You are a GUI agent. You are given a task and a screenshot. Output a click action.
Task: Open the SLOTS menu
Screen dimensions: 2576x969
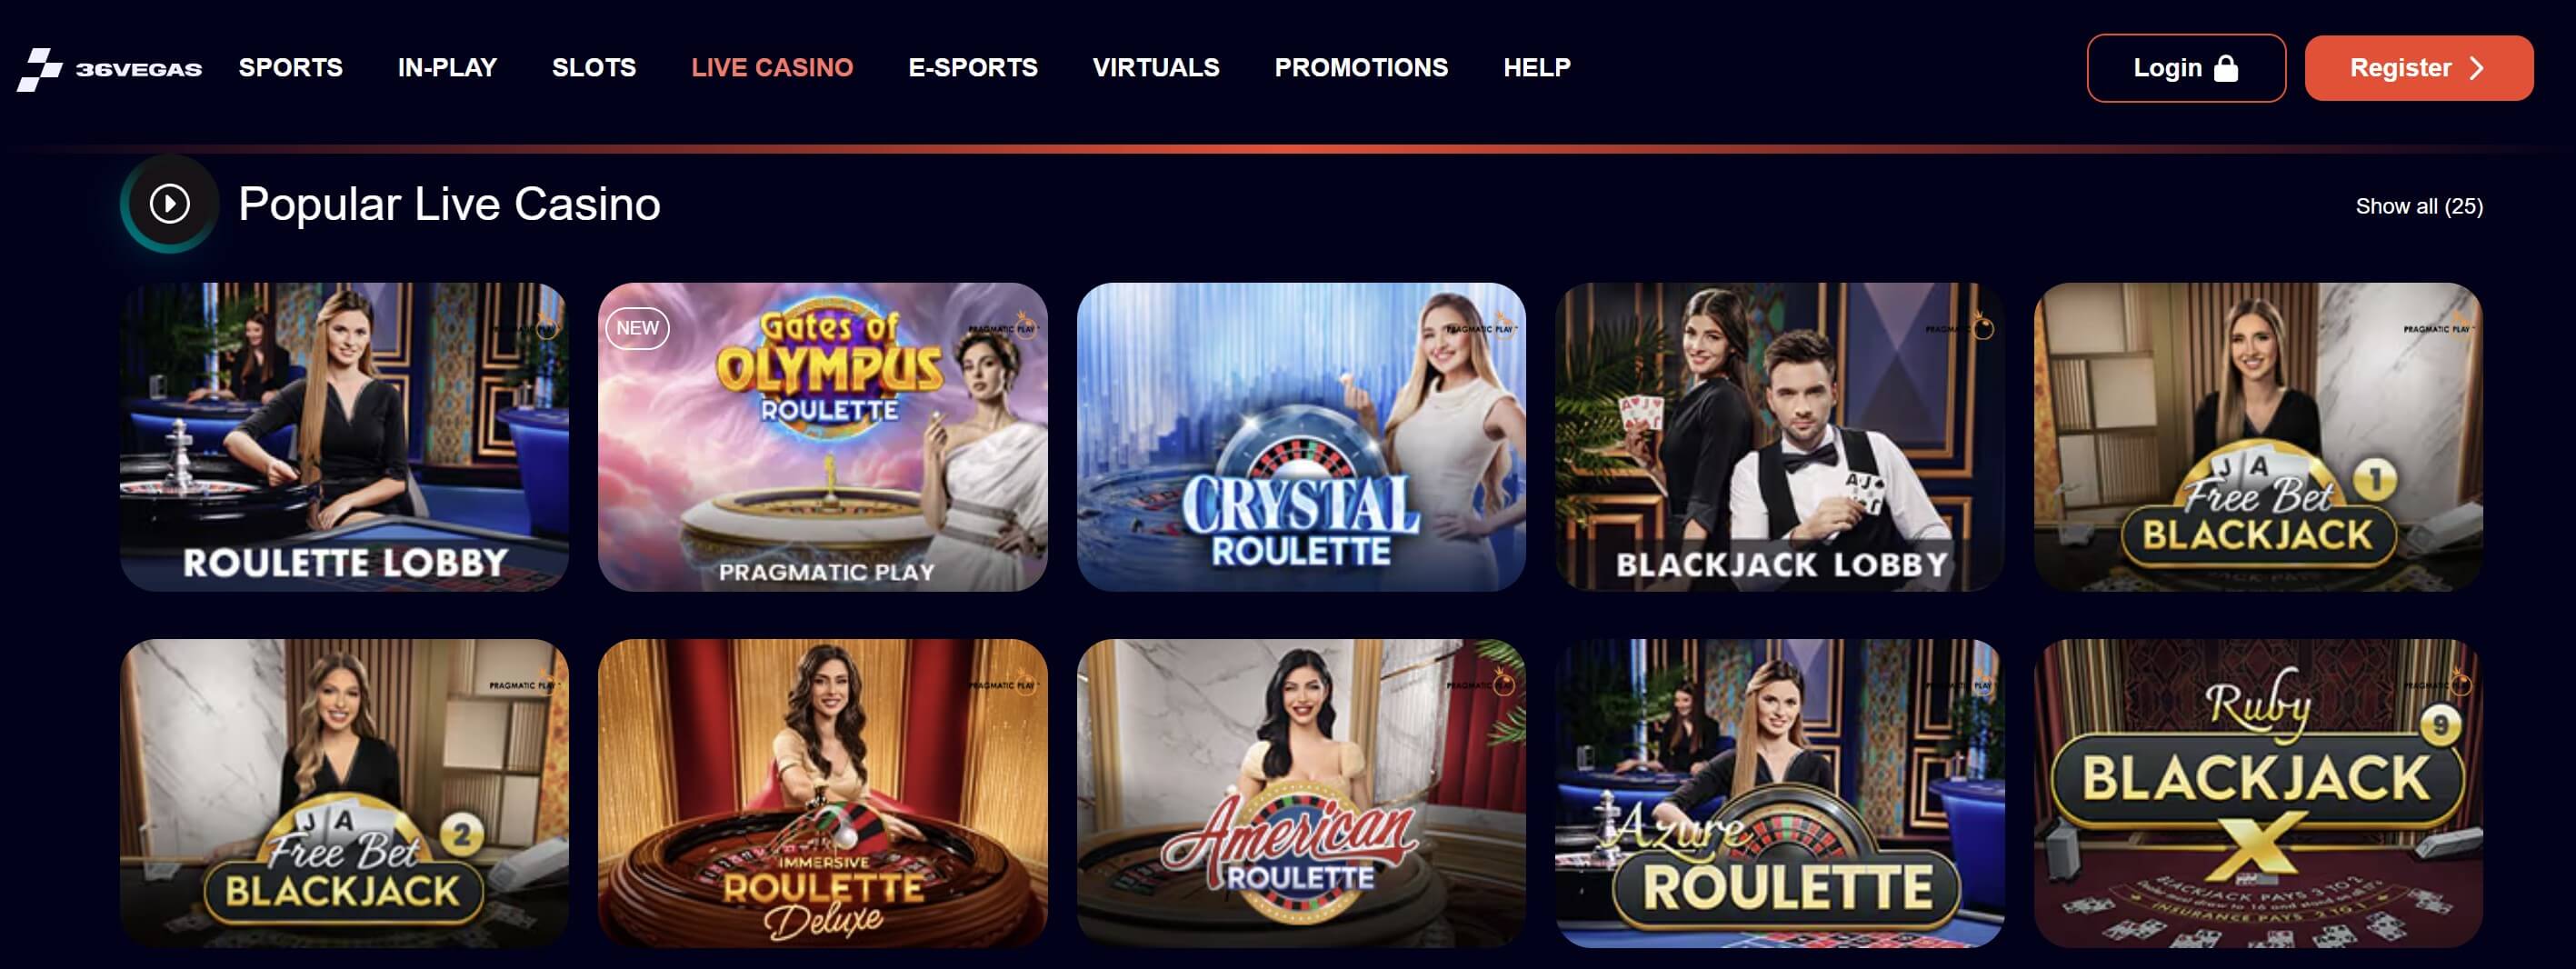pos(594,68)
